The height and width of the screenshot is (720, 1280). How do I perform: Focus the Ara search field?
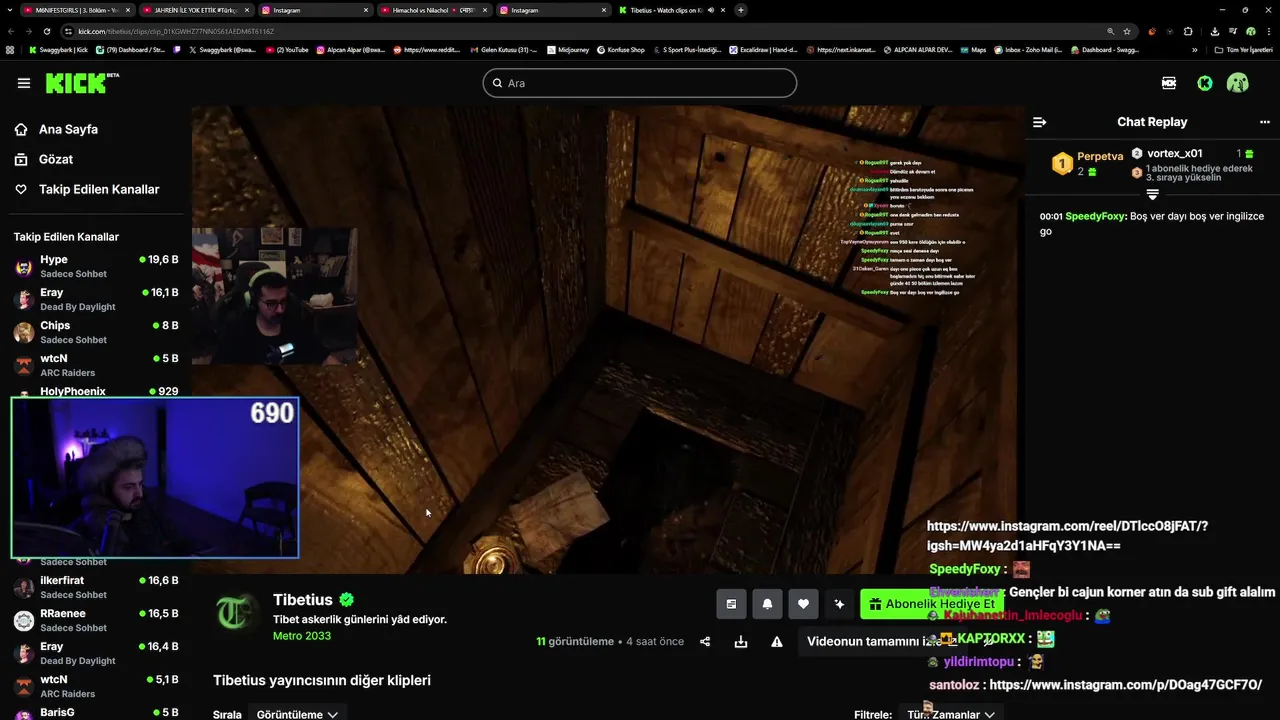pos(640,83)
